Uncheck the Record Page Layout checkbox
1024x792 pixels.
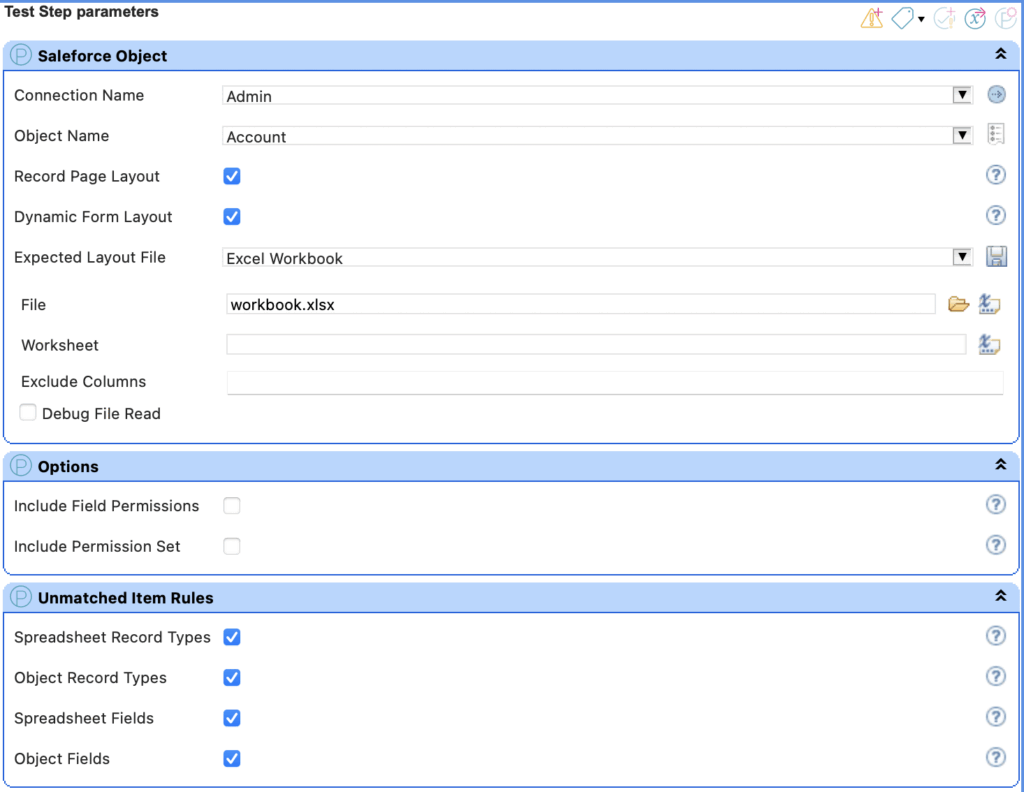(x=232, y=177)
